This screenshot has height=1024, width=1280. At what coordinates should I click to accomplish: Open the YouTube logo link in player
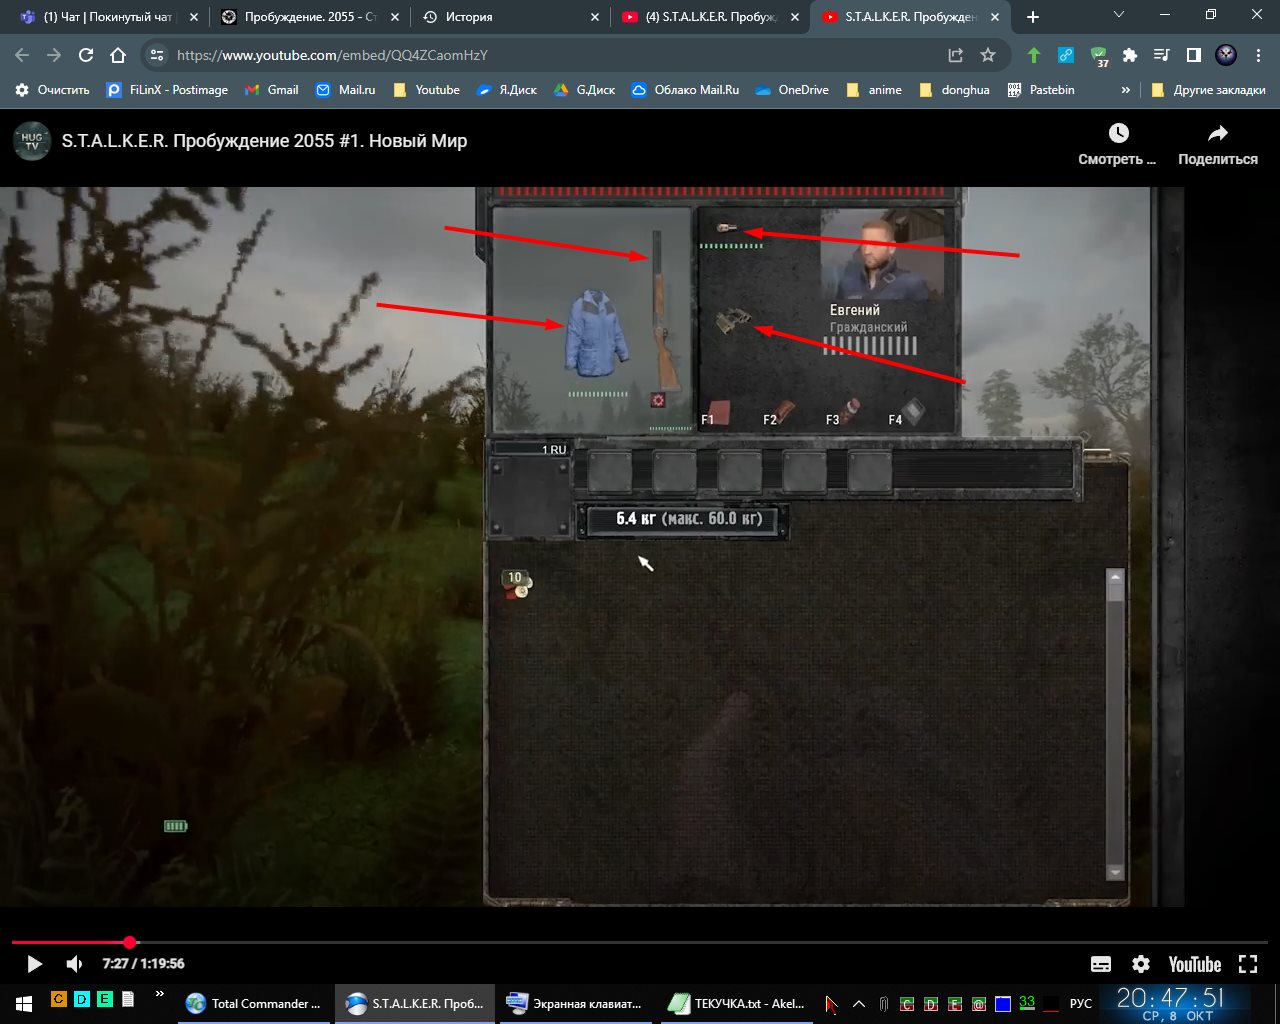click(1195, 964)
